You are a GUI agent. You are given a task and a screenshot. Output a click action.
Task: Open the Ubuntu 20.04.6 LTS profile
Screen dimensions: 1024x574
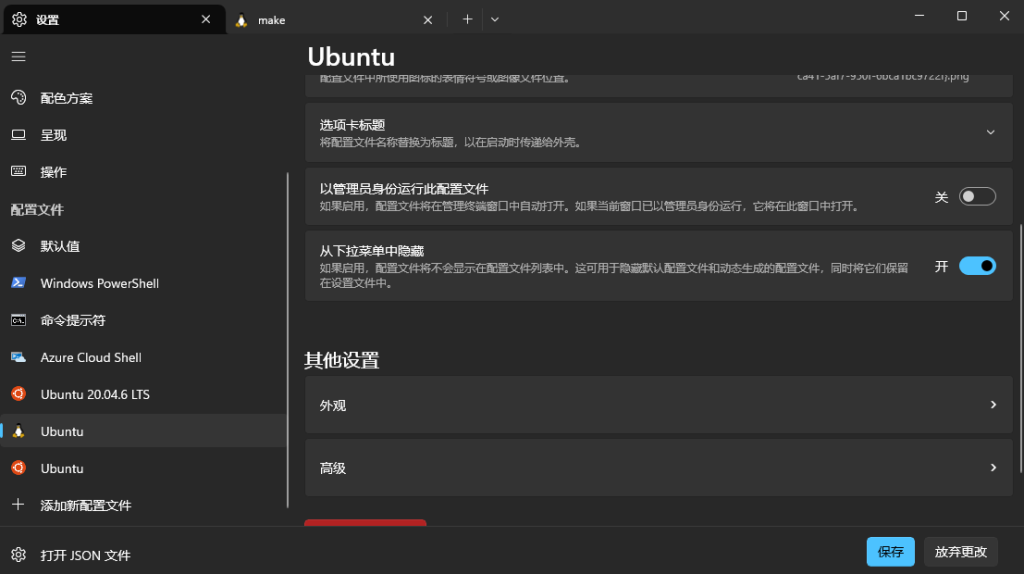[94, 394]
